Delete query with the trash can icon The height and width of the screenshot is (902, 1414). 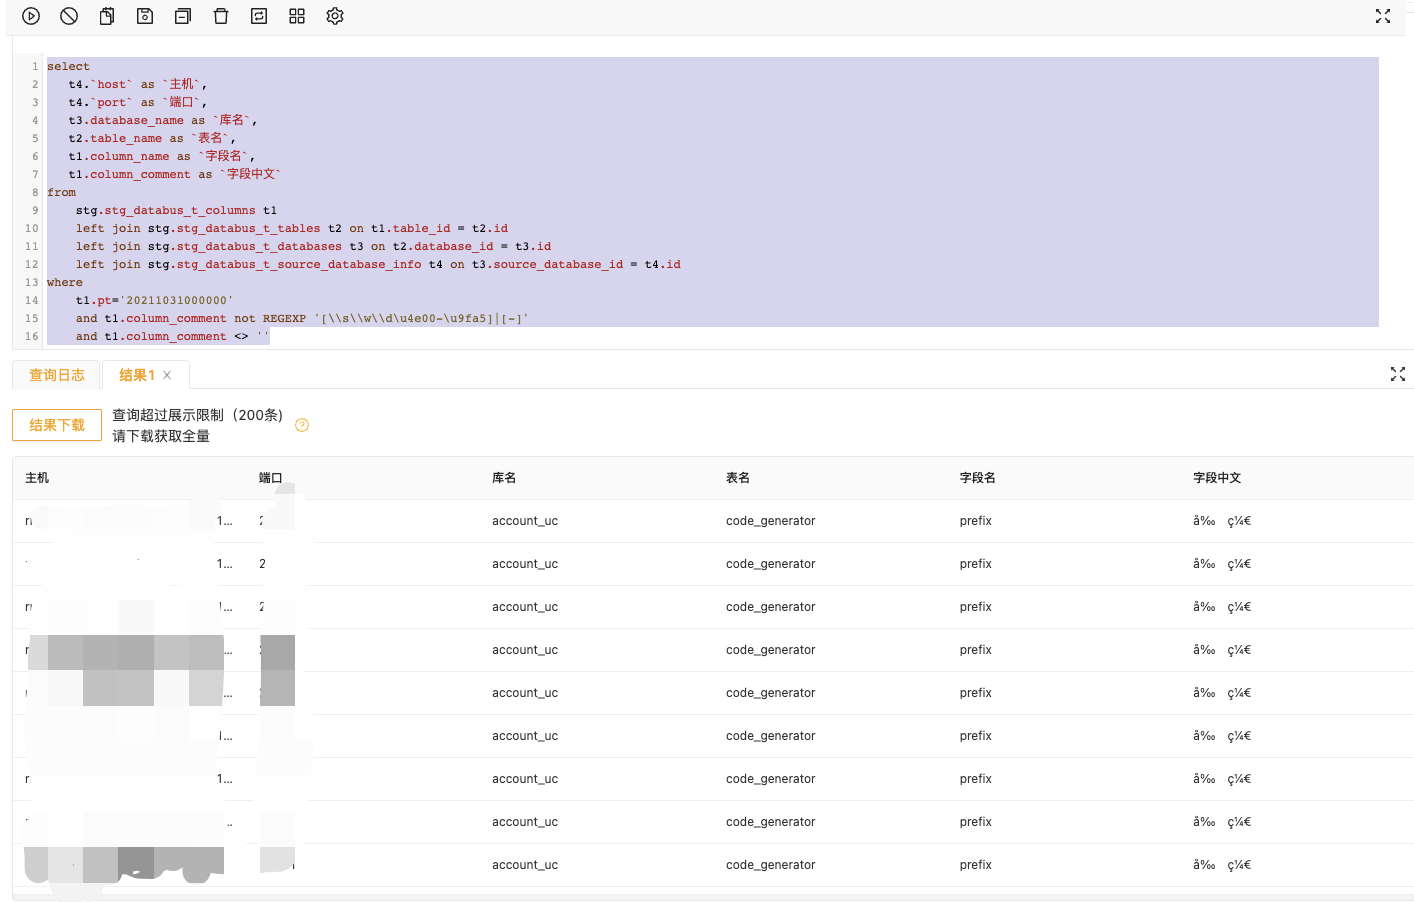221,16
